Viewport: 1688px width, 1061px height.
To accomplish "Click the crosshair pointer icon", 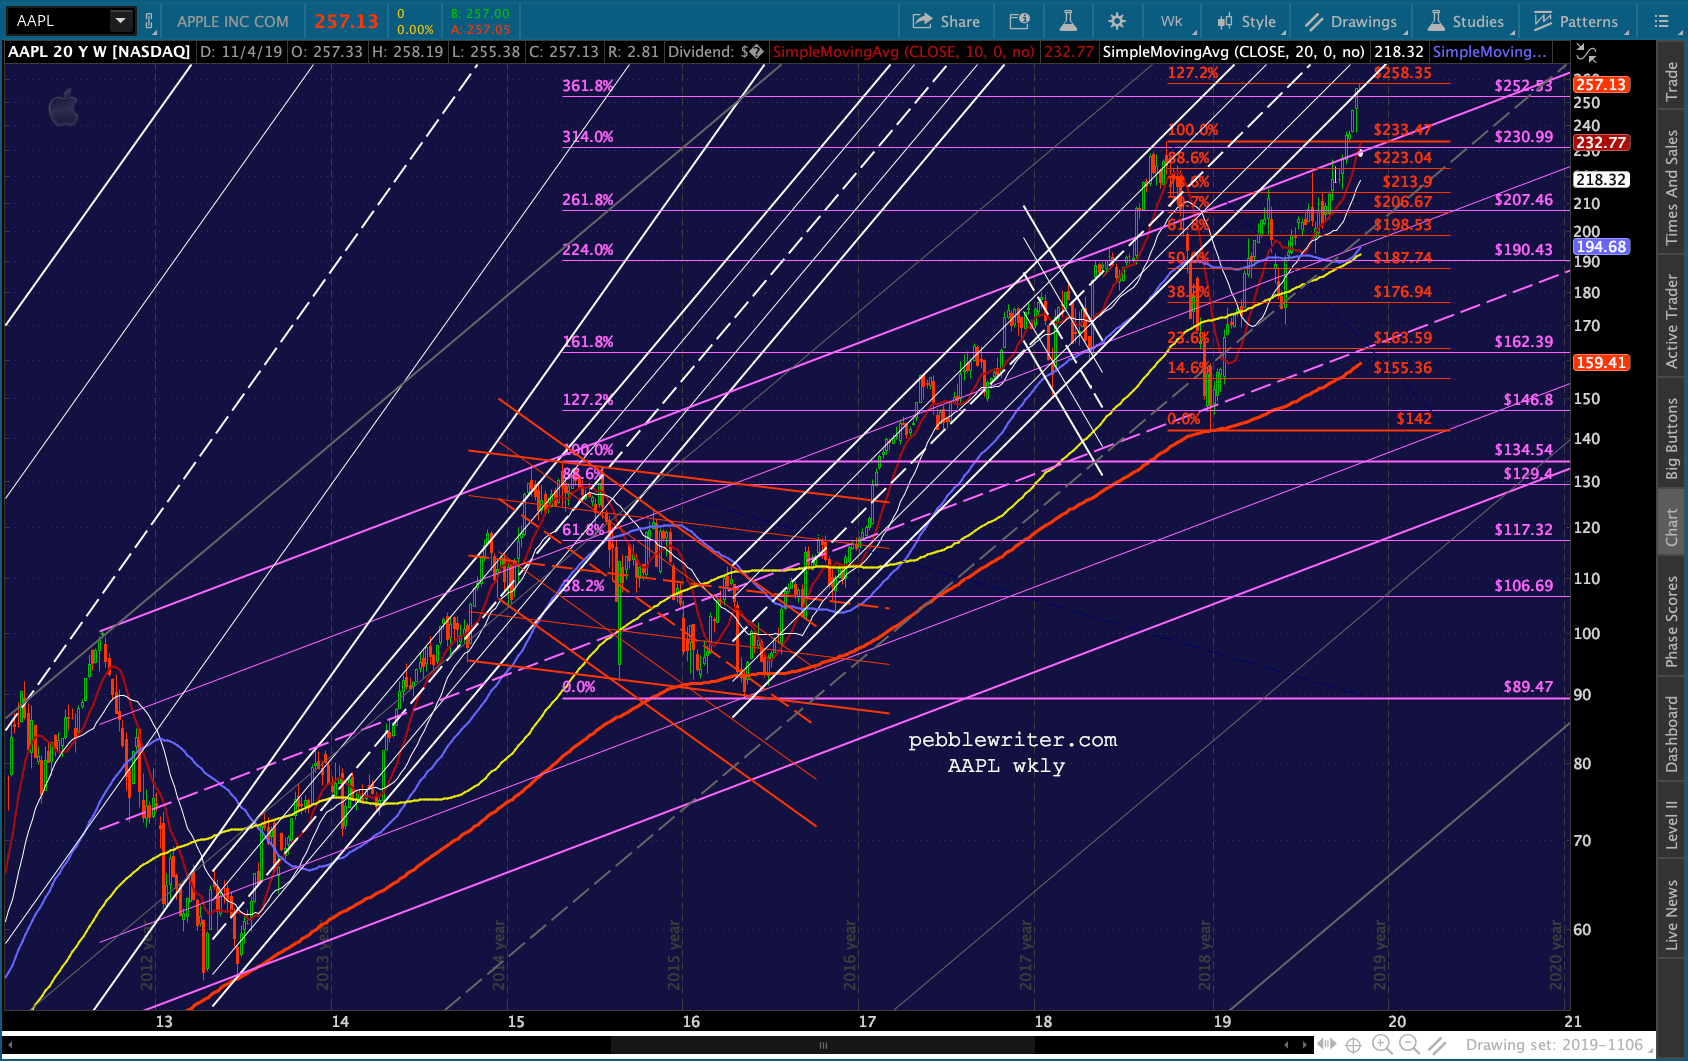I will pos(1353,1045).
